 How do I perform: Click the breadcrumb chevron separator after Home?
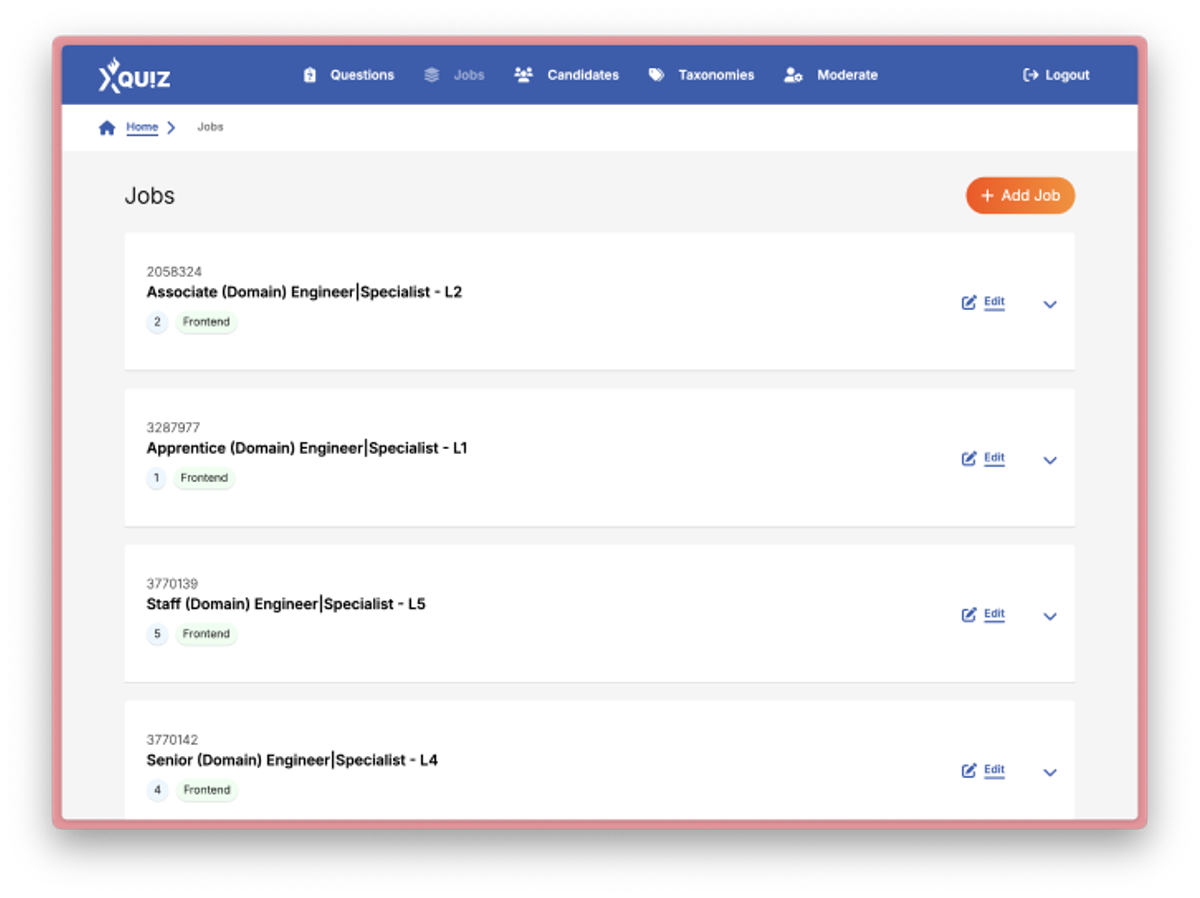click(171, 128)
